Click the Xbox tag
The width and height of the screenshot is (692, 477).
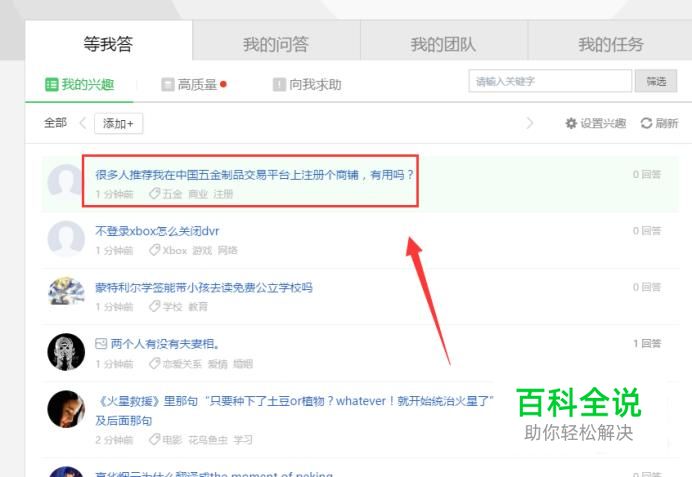(175, 251)
